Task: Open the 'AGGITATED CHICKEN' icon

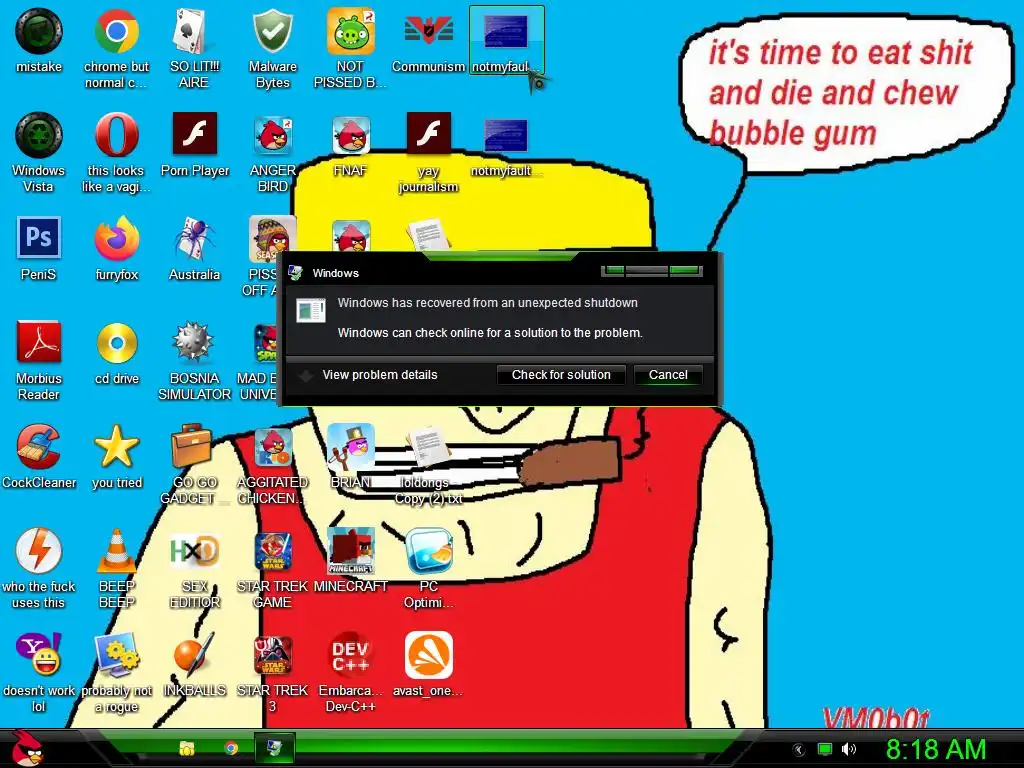Action: click(x=272, y=464)
